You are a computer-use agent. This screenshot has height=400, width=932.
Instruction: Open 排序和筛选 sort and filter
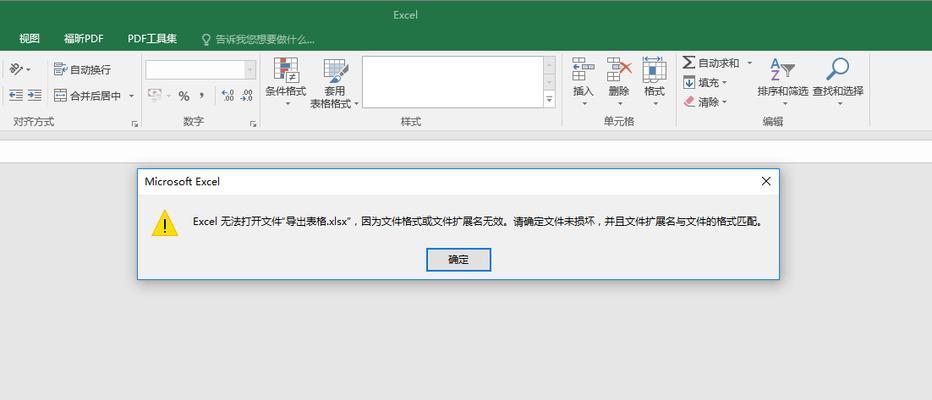783,81
